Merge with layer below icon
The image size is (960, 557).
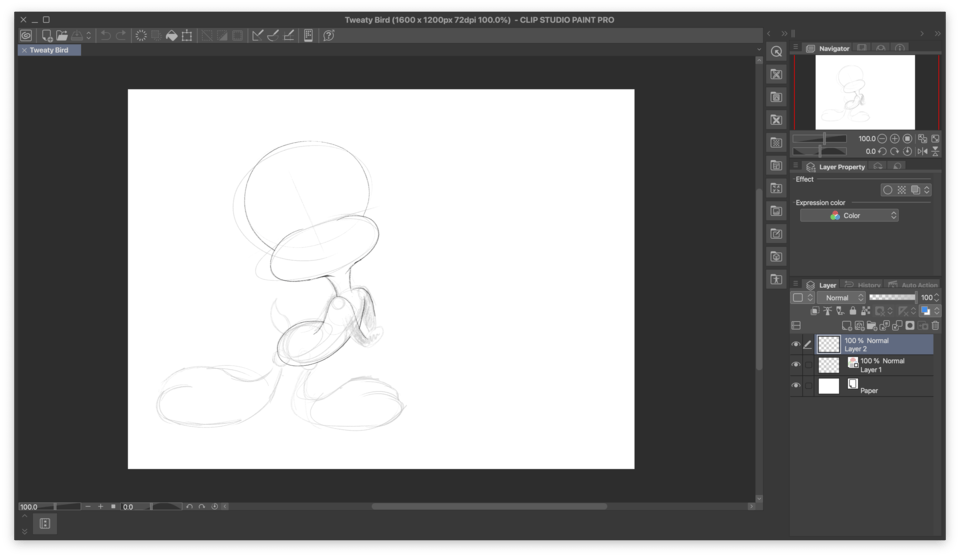pos(897,326)
